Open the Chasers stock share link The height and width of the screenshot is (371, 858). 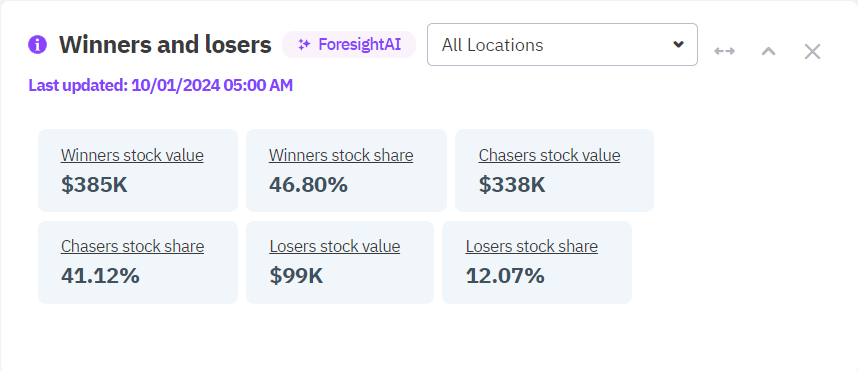pyautogui.click(x=132, y=246)
